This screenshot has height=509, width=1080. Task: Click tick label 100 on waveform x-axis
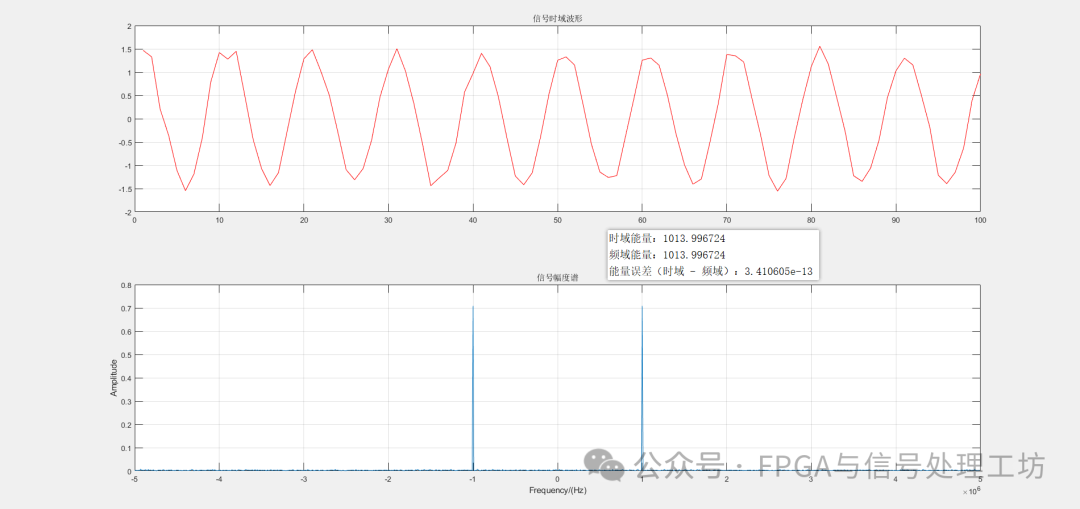(x=980, y=220)
